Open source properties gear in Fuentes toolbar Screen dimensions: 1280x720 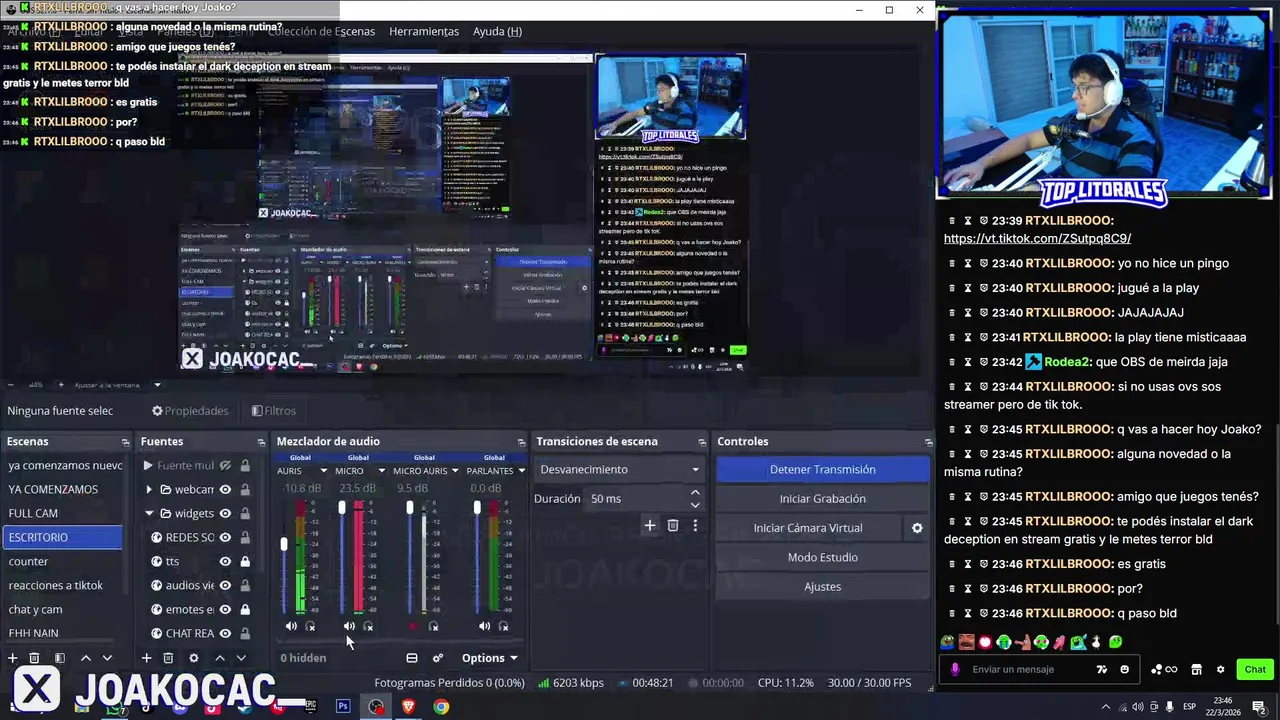pos(194,658)
